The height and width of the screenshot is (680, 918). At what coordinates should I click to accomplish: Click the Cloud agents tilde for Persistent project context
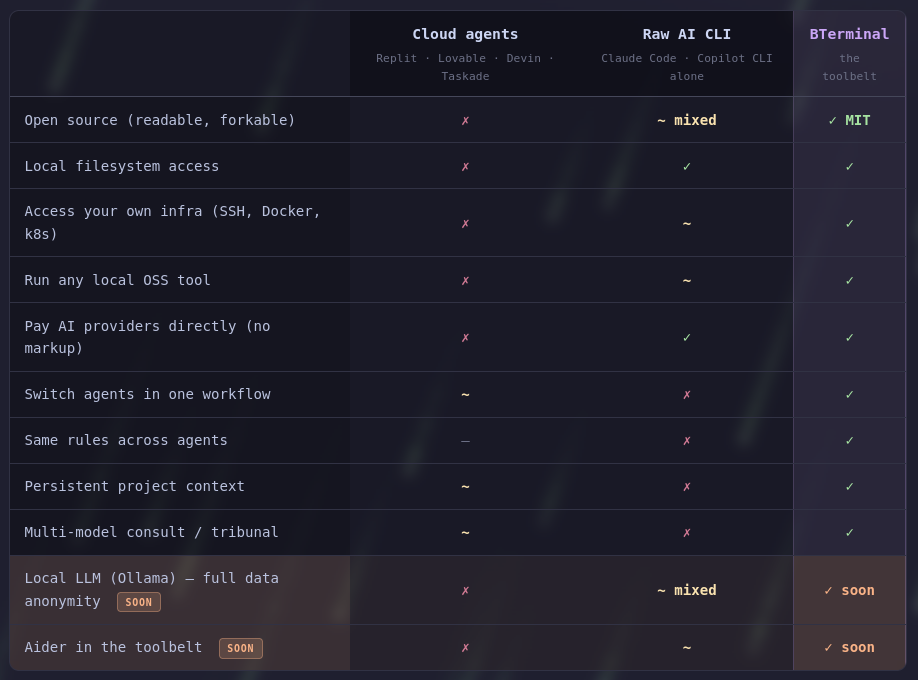coord(465,487)
